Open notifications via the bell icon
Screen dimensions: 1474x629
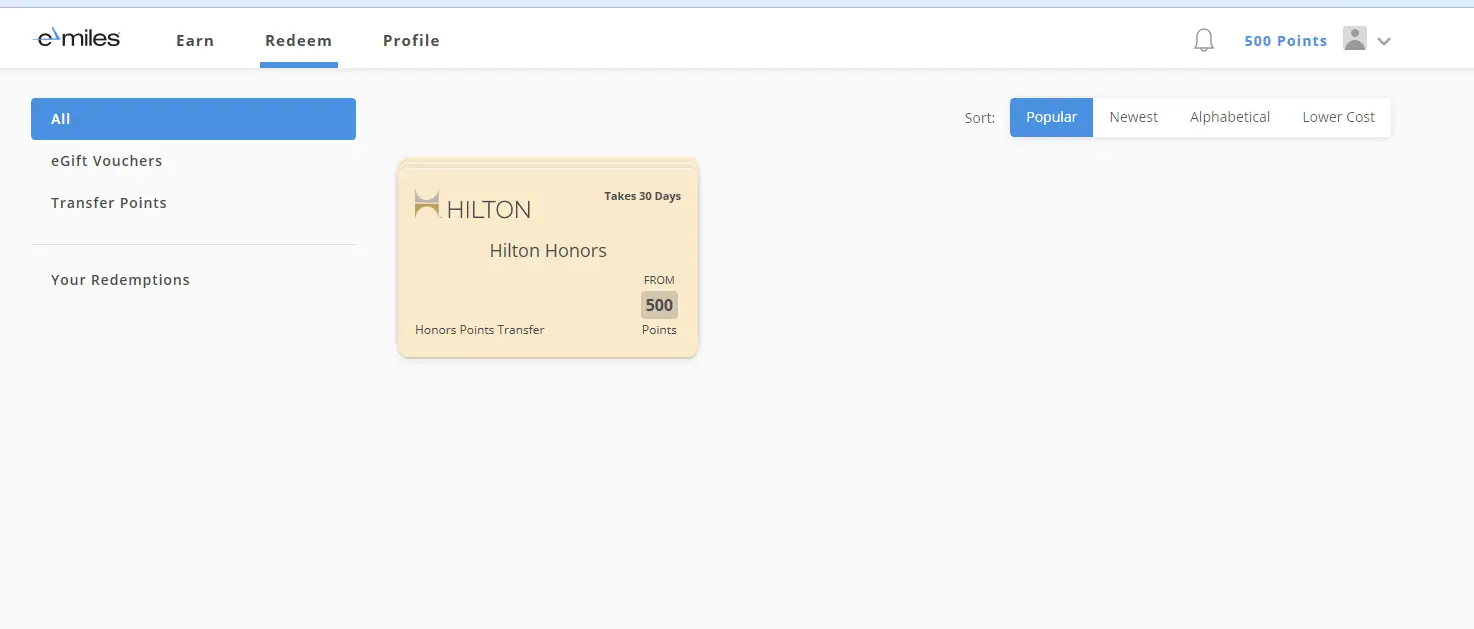(x=1203, y=39)
